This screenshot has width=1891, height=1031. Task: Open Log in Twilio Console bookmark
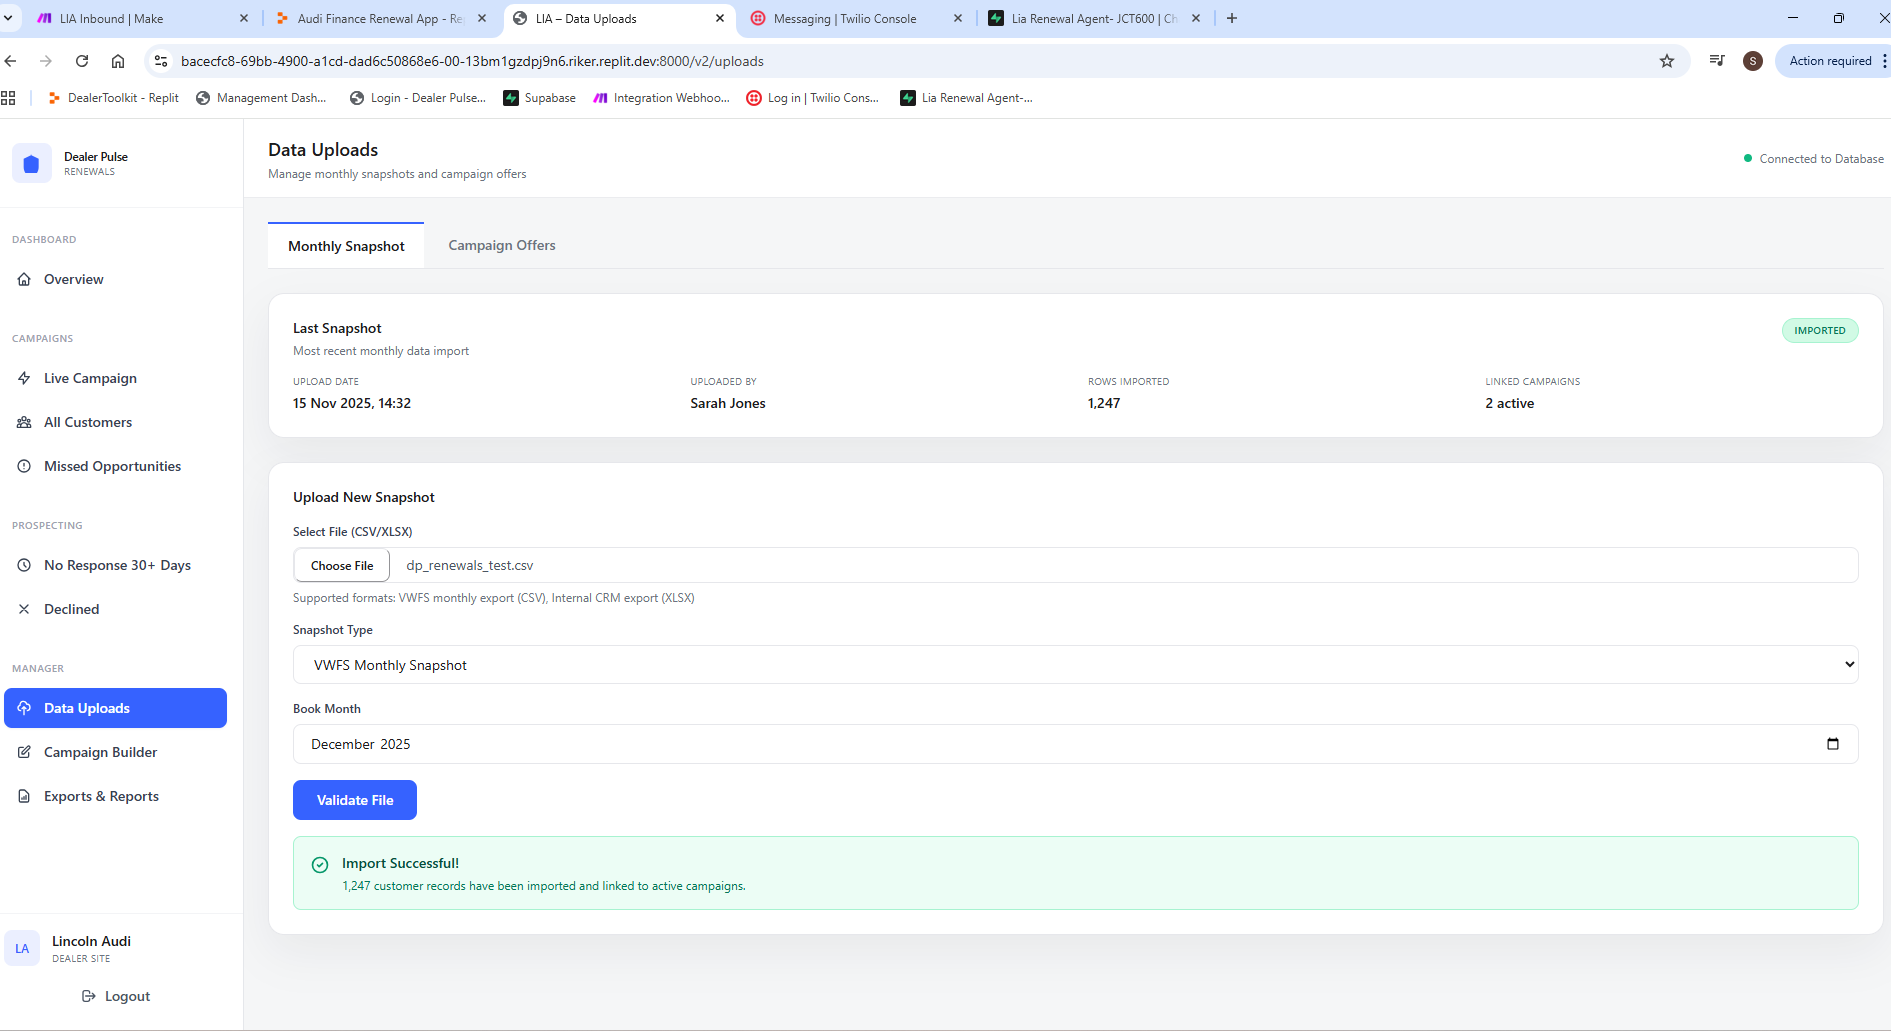click(813, 98)
